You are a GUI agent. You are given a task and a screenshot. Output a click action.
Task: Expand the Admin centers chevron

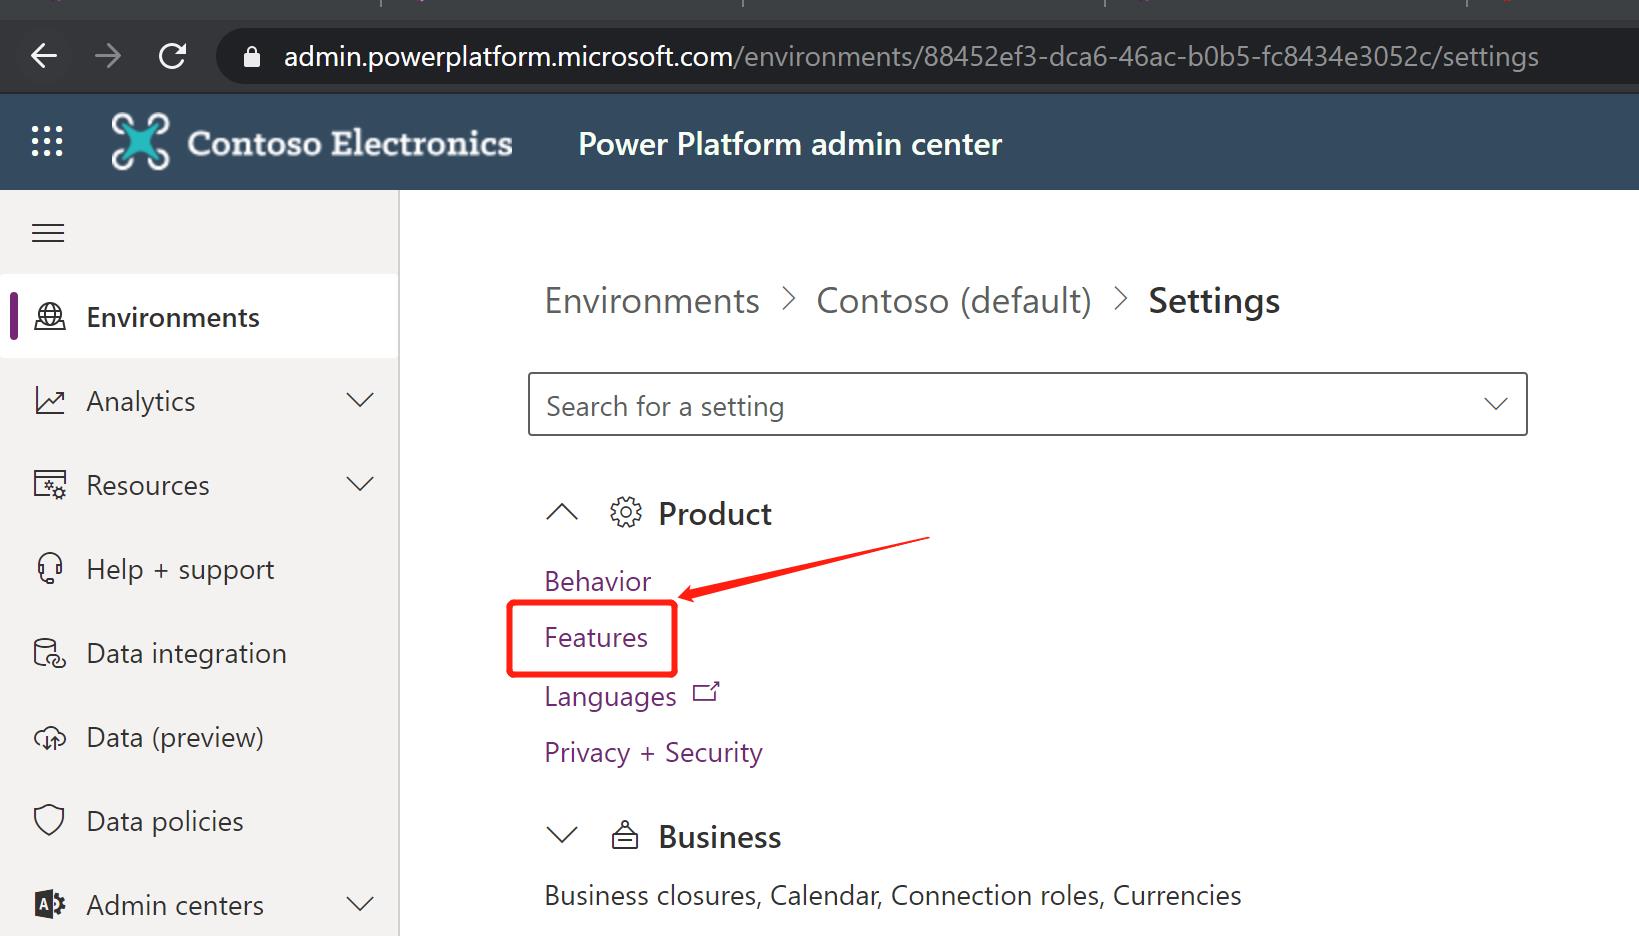pos(360,904)
